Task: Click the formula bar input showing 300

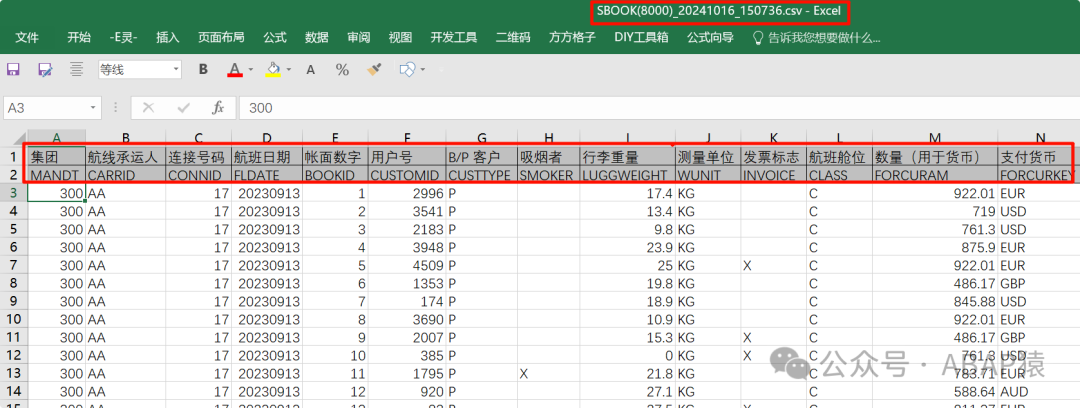Action: coord(660,108)
